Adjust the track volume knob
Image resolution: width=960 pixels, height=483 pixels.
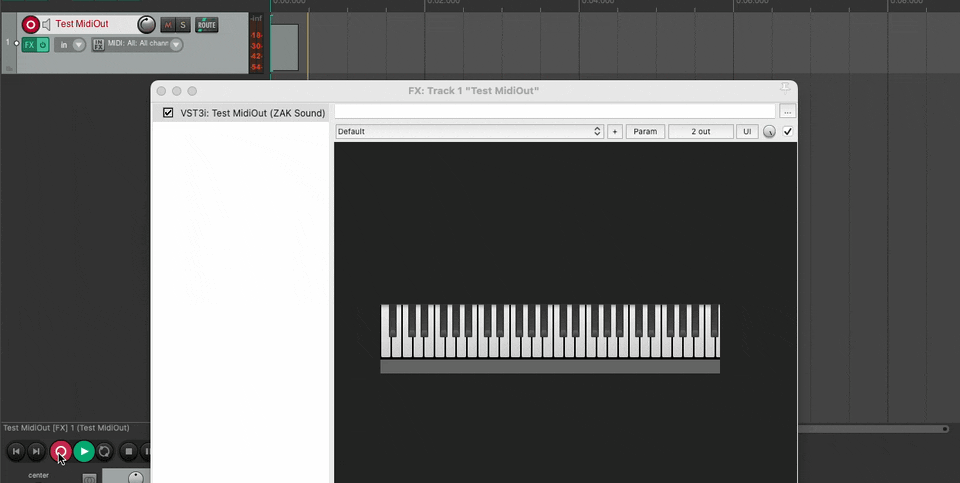tap(146, 24)
